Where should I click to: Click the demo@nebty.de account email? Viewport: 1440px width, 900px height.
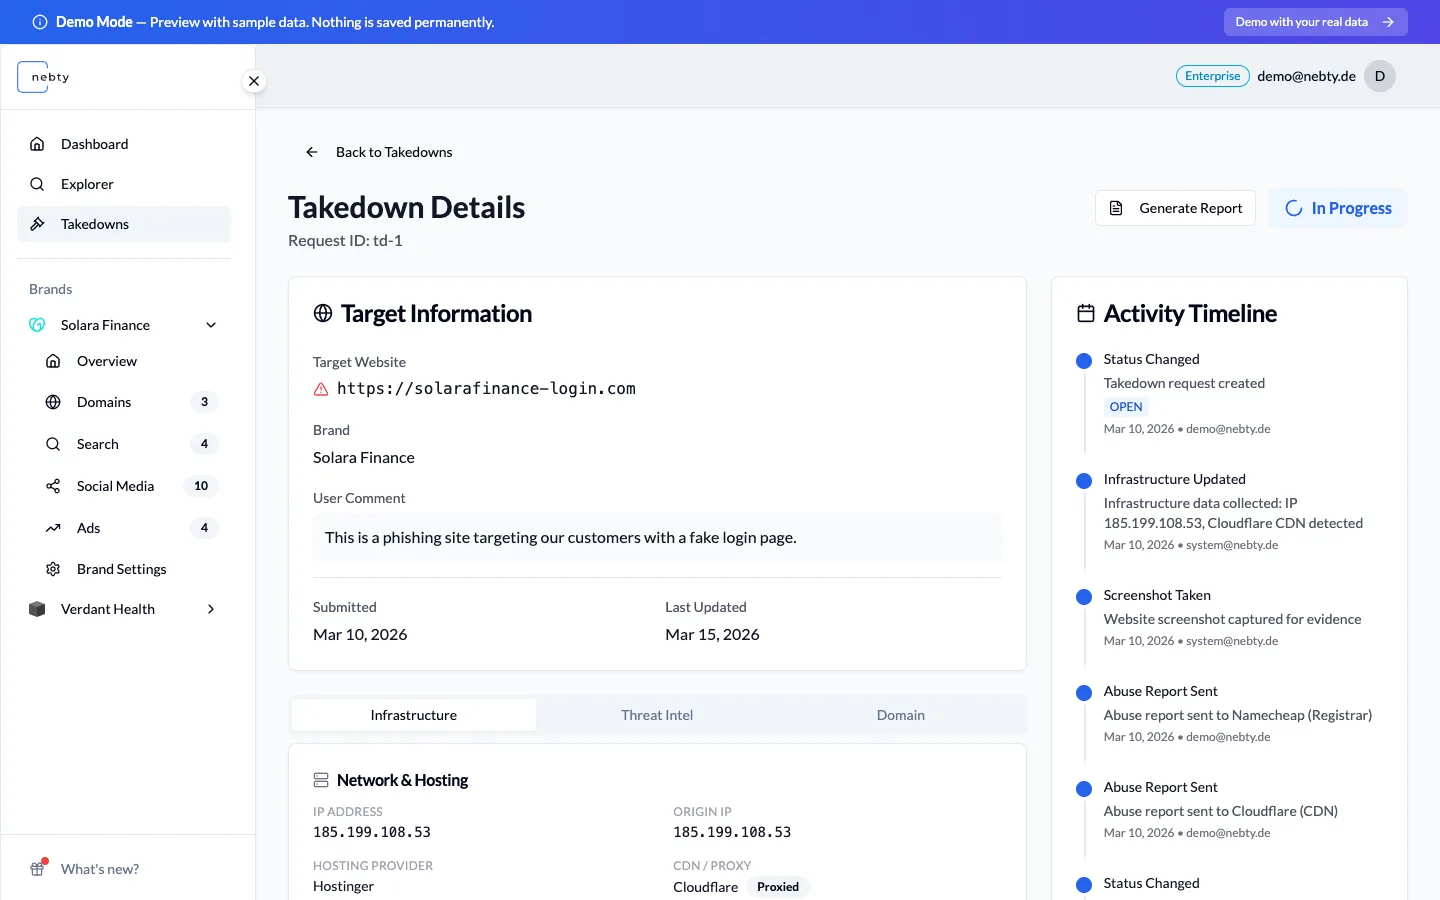pos(1306,76)
